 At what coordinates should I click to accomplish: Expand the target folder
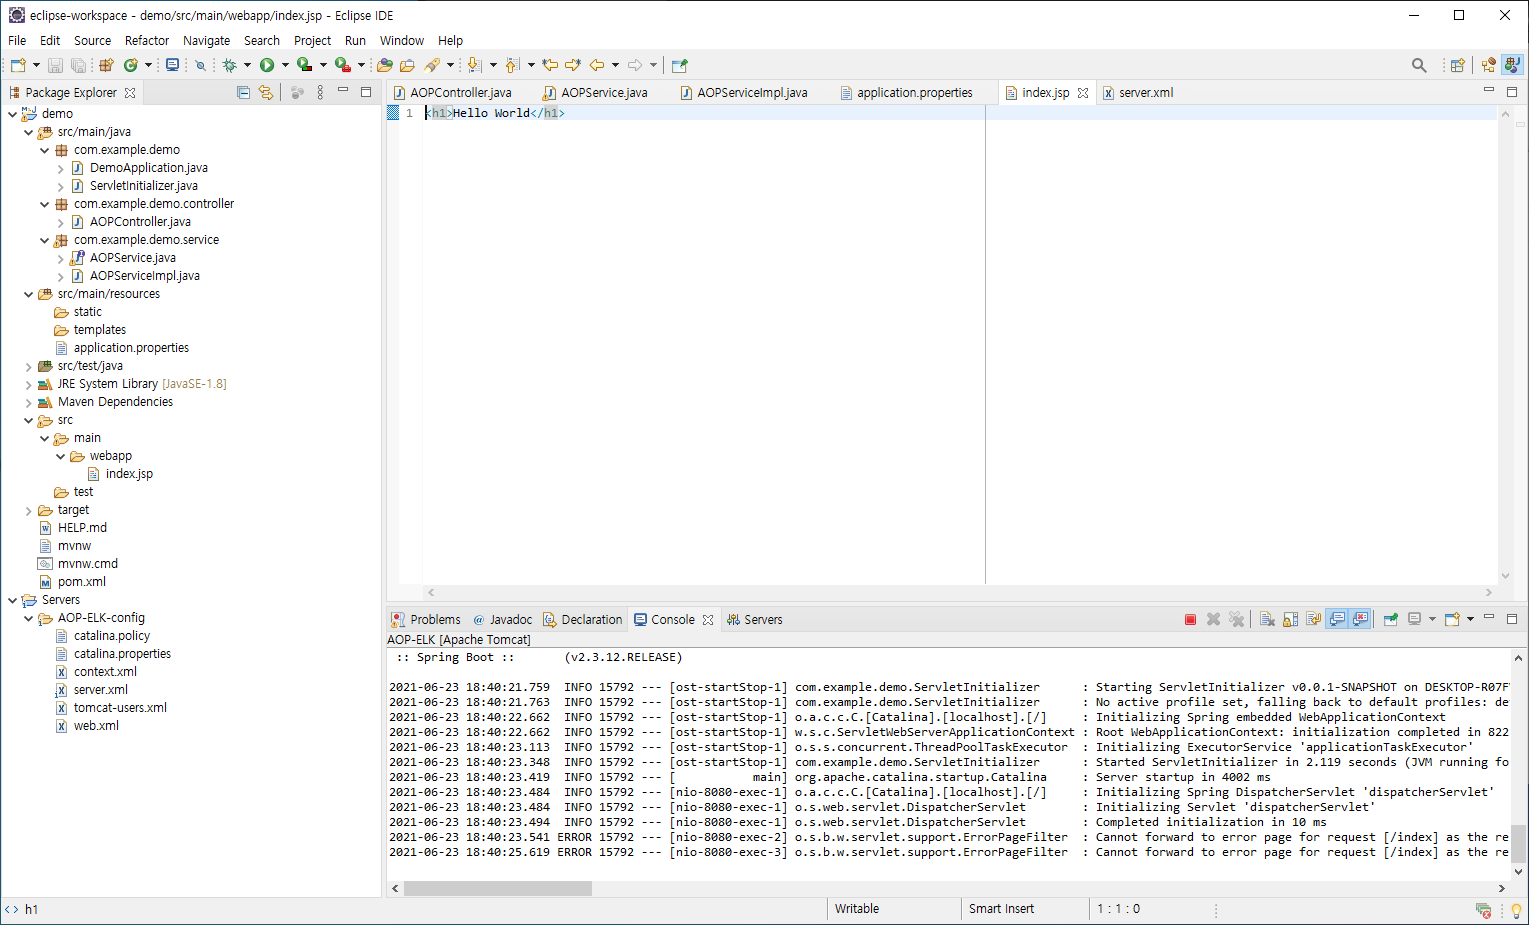coord(28,509)
